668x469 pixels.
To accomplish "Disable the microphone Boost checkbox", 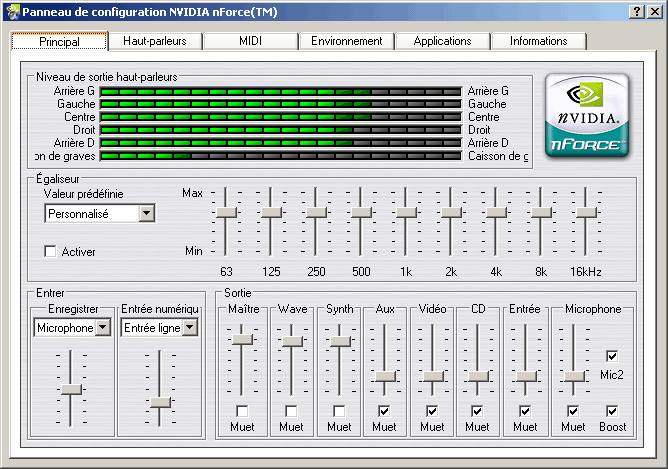I will click(x=612, y=411).
